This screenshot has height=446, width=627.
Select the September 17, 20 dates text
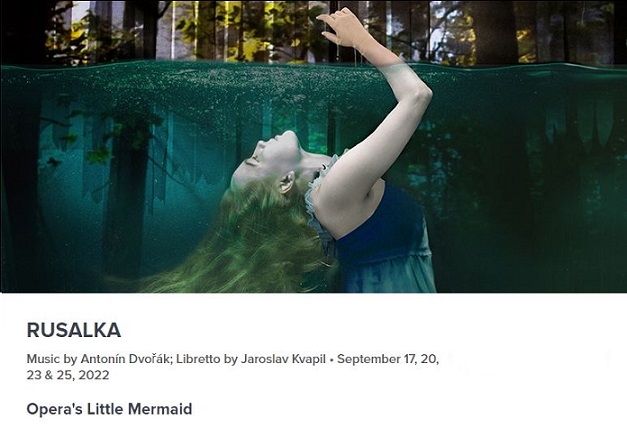(388, 359)
